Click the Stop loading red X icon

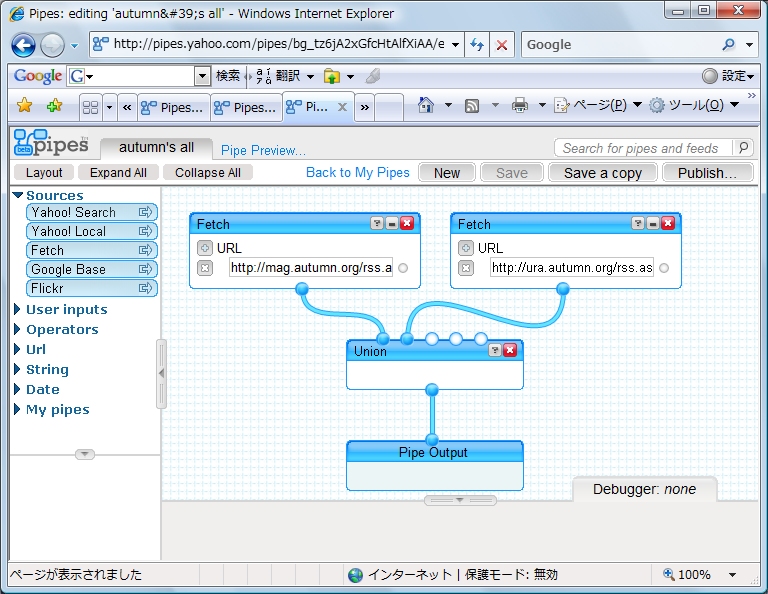click(x=502, y=45)
